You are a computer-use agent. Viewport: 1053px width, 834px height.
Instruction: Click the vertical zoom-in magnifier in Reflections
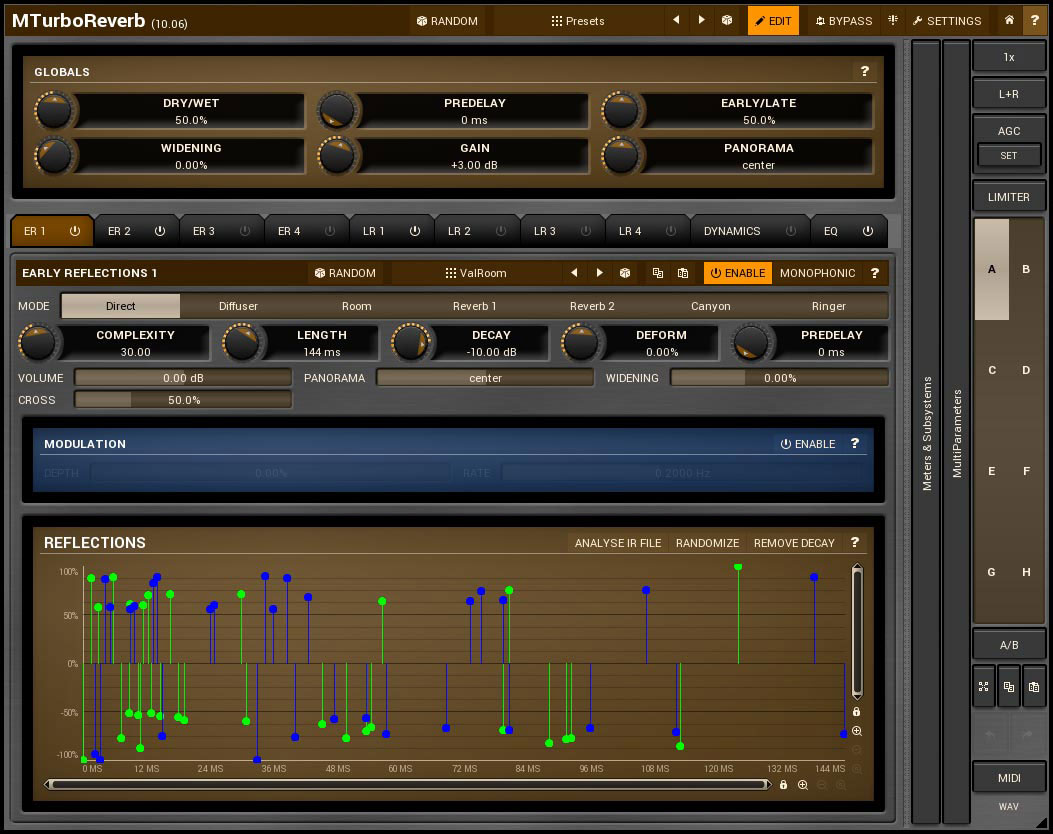[x=857, y=731]
